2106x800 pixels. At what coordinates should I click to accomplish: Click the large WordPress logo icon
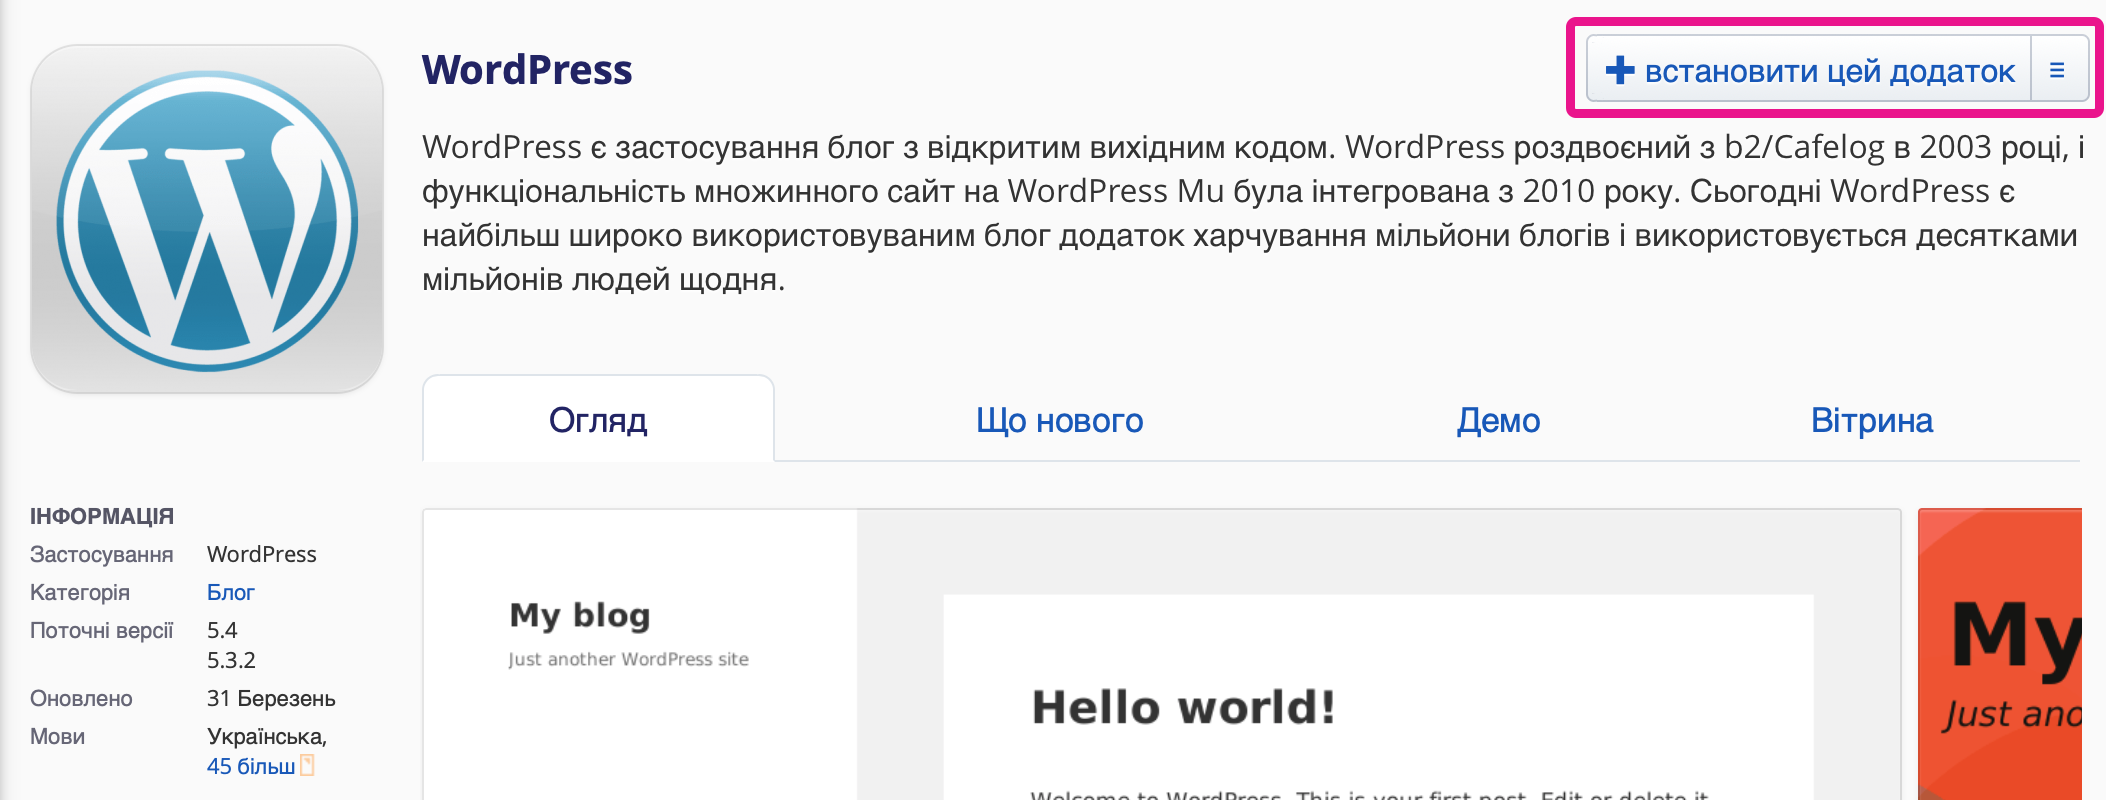[207, 219]
